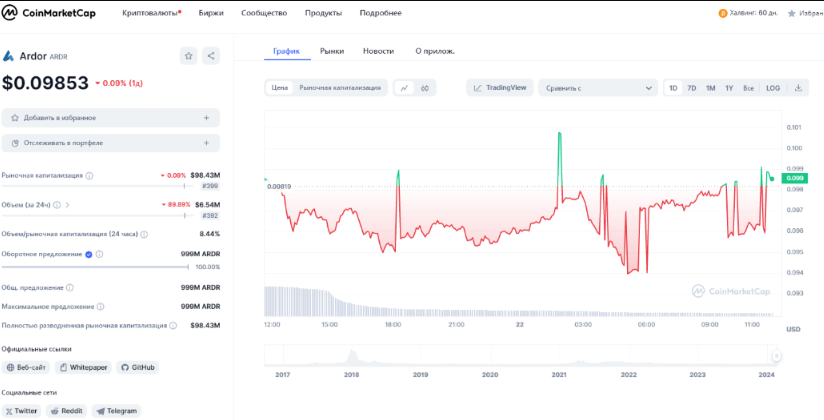This screenshot has width=824, height=420.
Task: Show info for Оборотное предложение
Action: point(99,254)
